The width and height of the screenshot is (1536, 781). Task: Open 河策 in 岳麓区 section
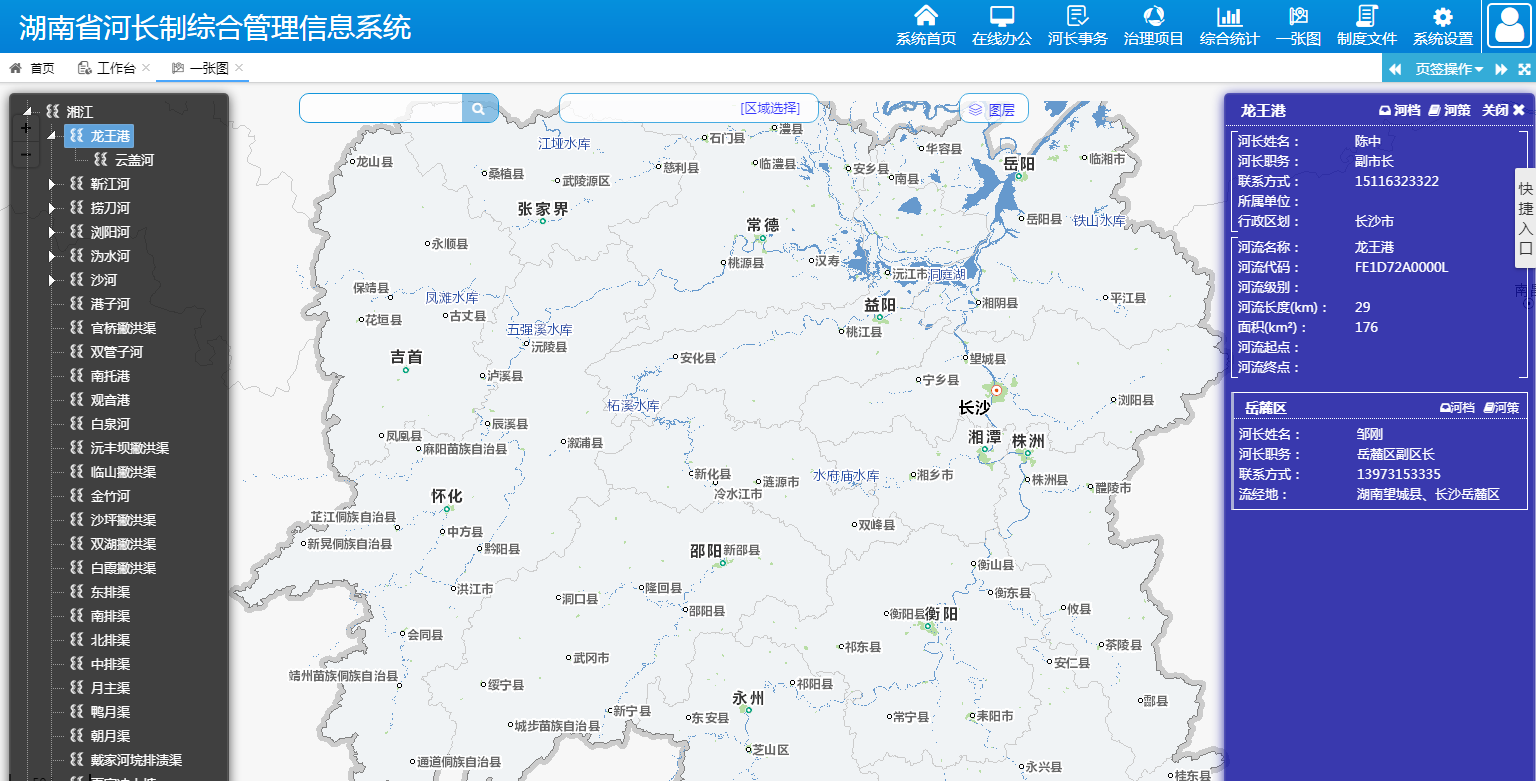[x=1501, y=408]
